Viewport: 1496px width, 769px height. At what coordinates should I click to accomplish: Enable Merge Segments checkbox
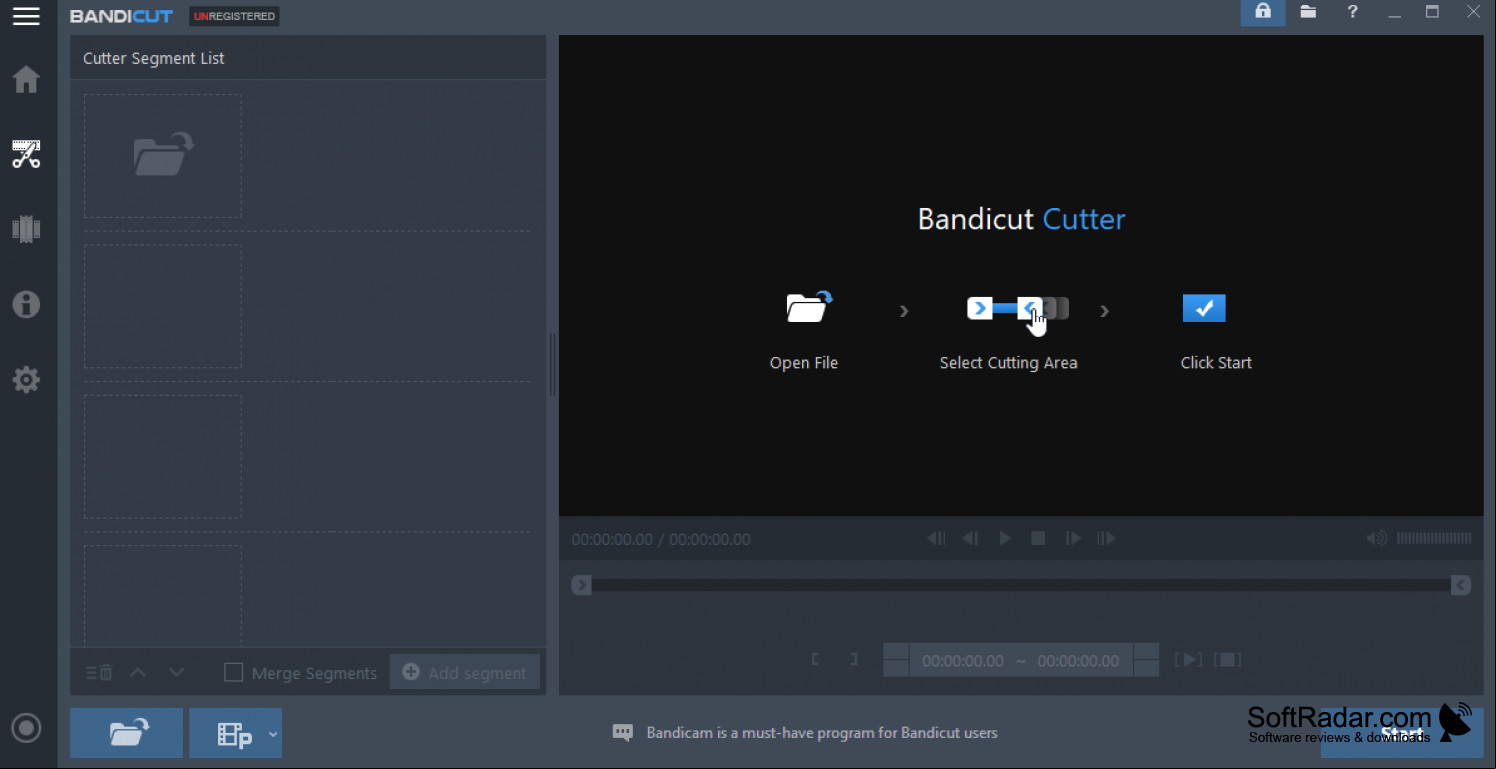coord(233,673)
